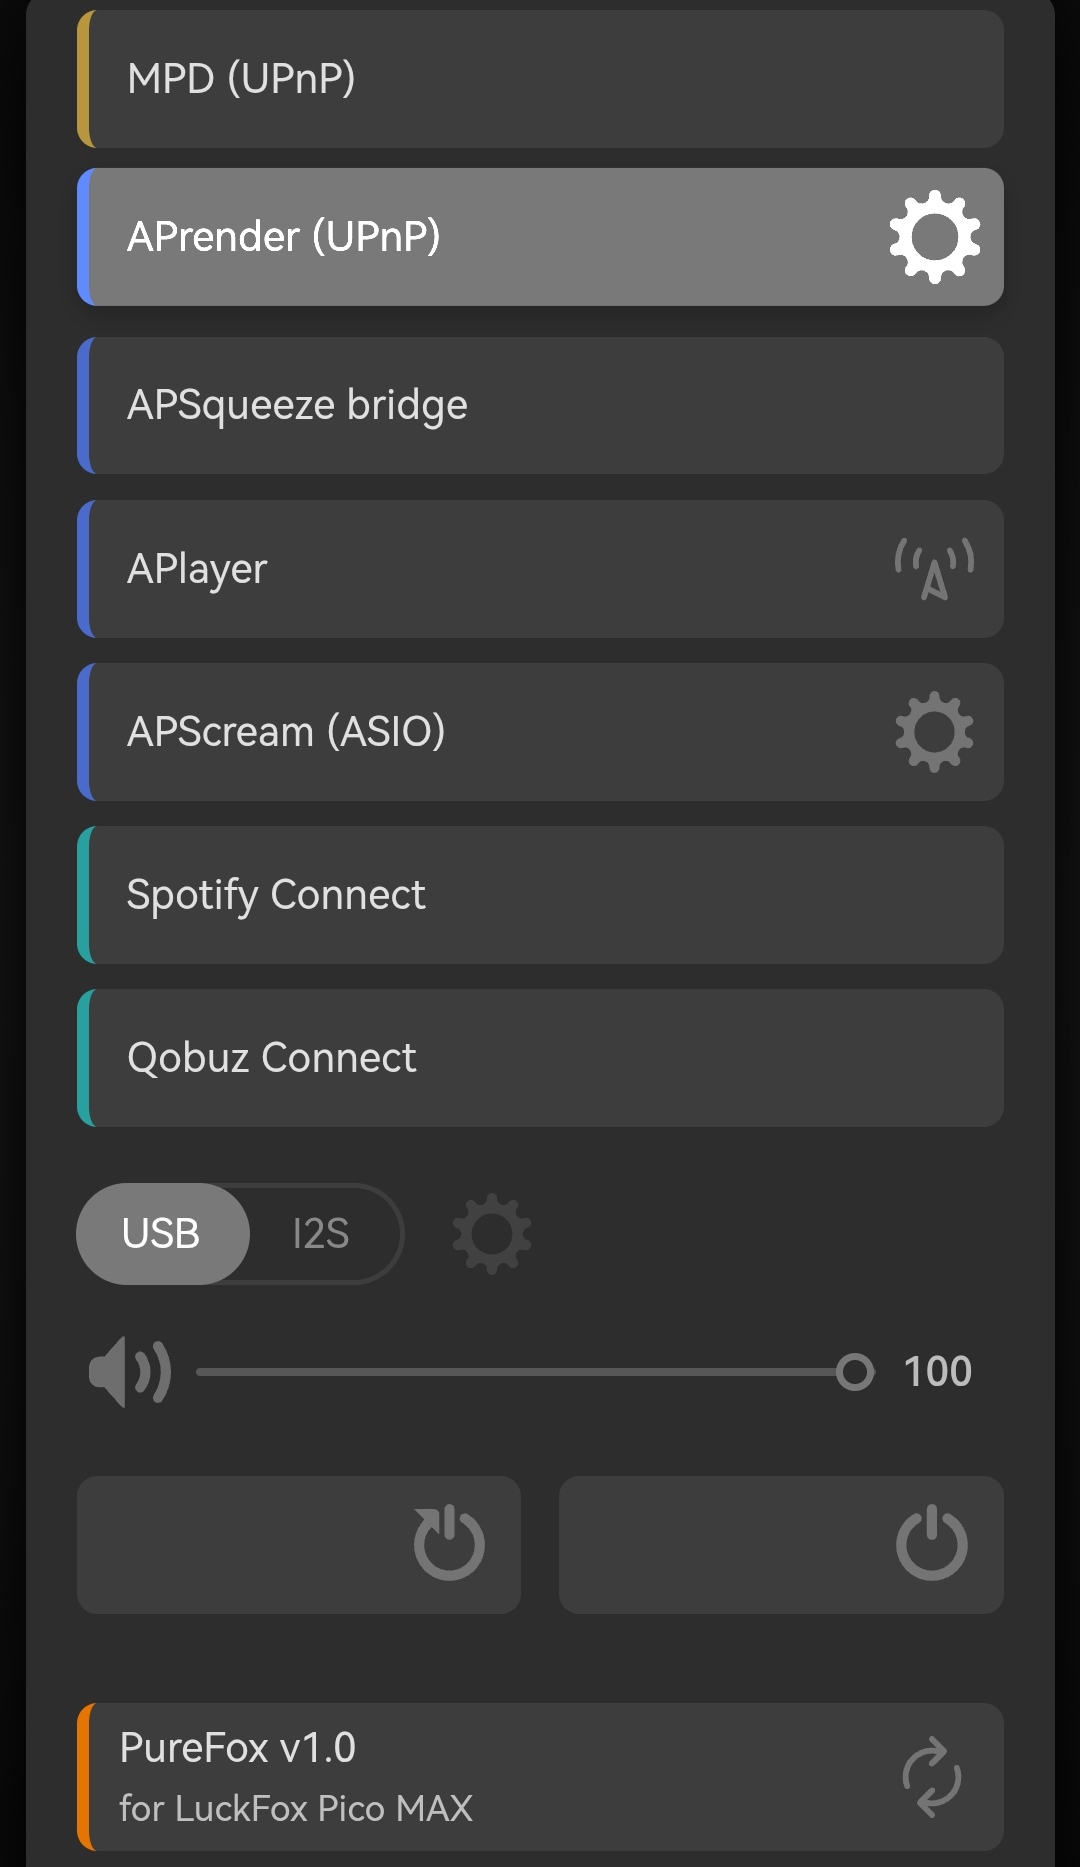Switch audio output to USB
The image size is (1080, 1867).
(x=162, y=1234)
